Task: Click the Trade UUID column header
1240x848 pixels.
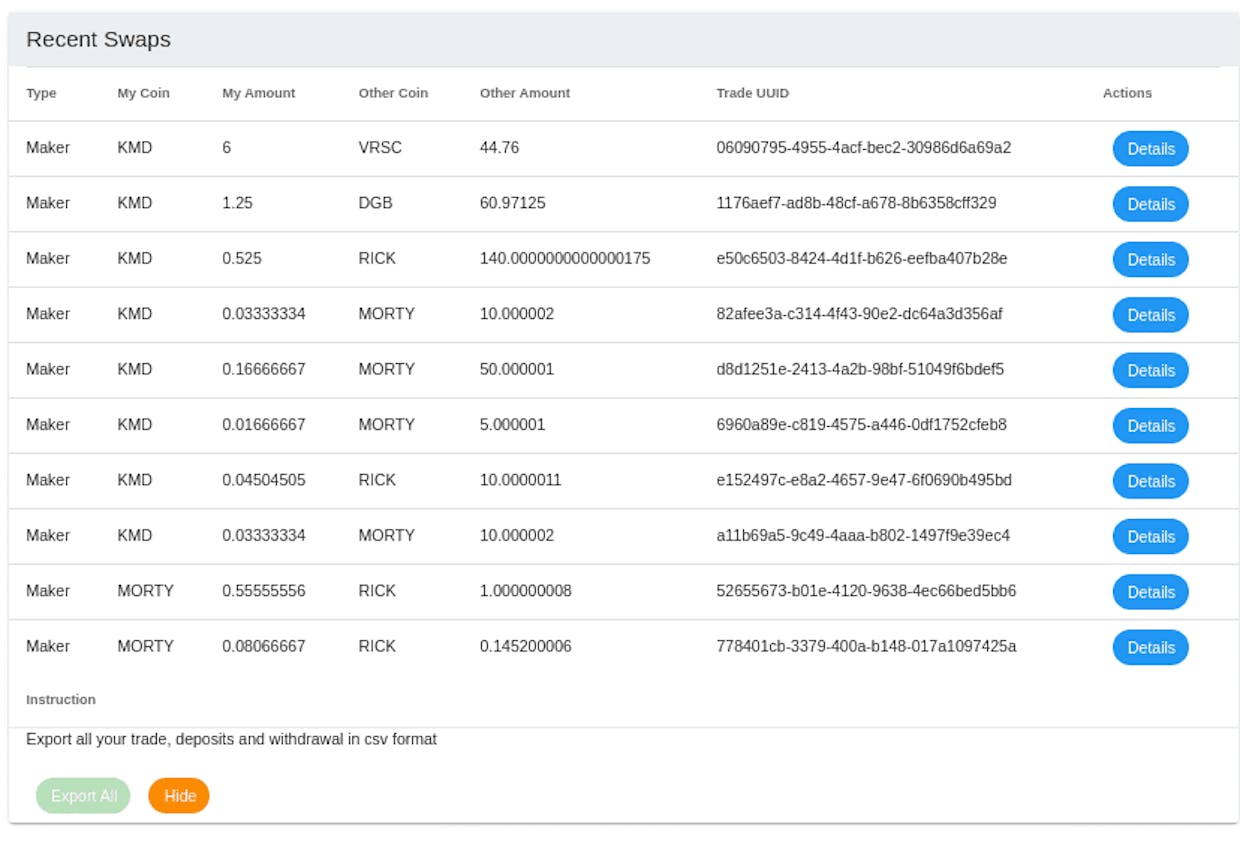Action: pos(753,93)
